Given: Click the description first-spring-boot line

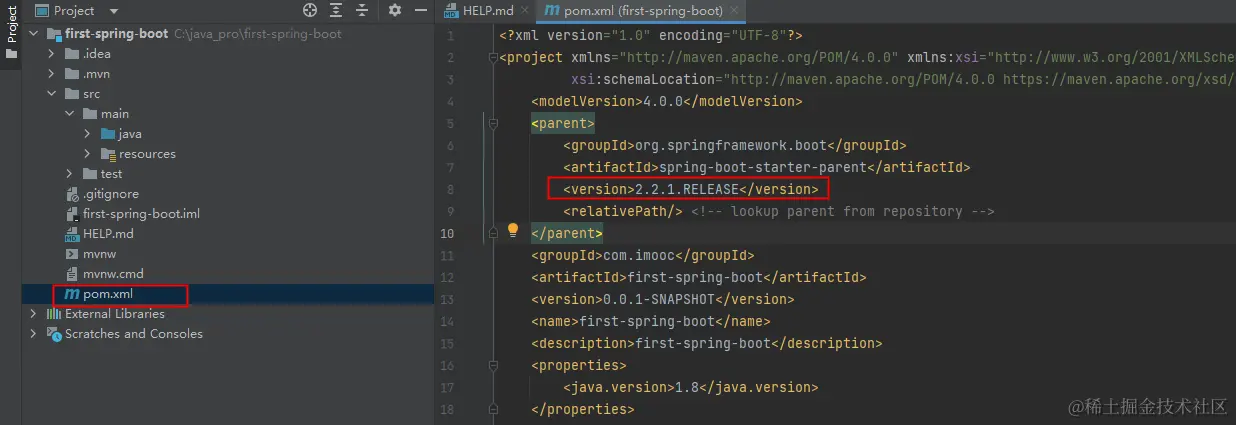Looking at the screenshot, I should pyautogui.click(x=707, y=343).
